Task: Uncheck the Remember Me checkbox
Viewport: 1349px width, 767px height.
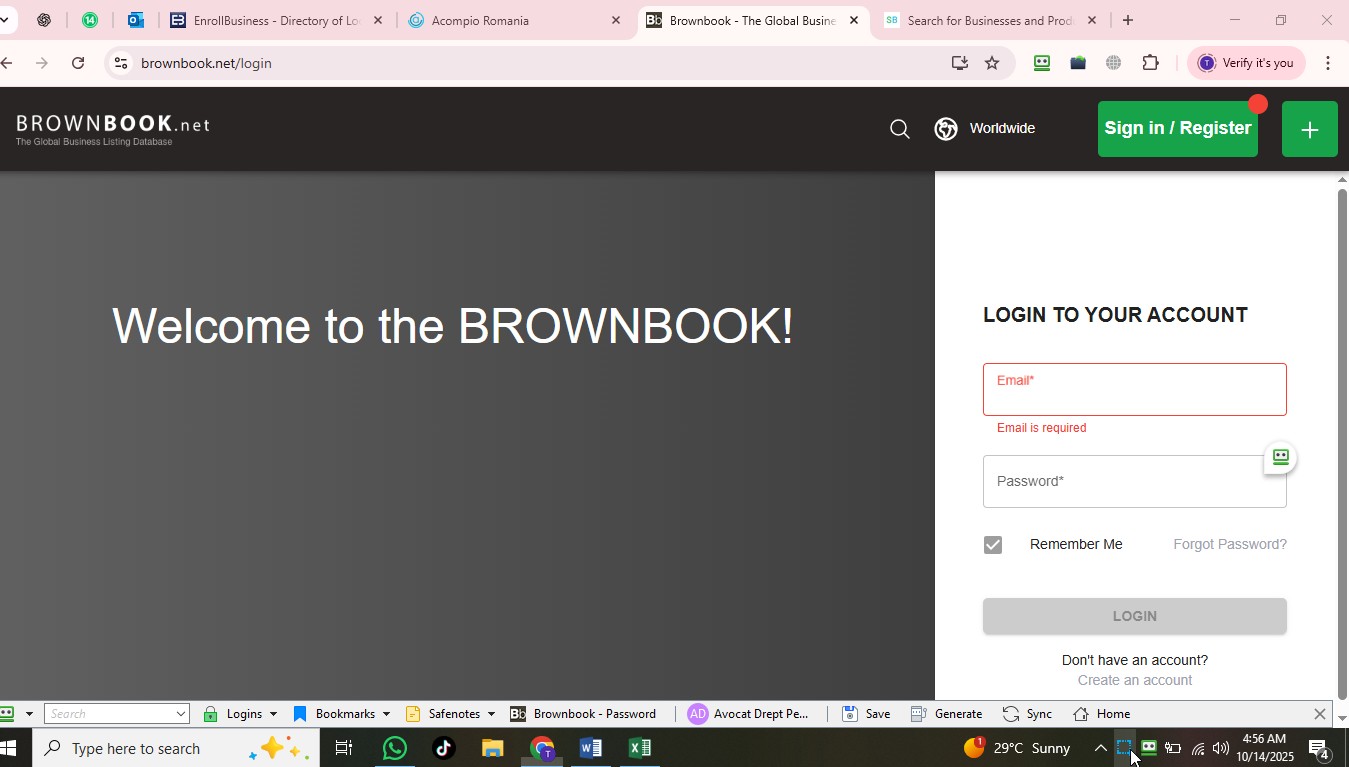Action: click(x=992, y=545)
